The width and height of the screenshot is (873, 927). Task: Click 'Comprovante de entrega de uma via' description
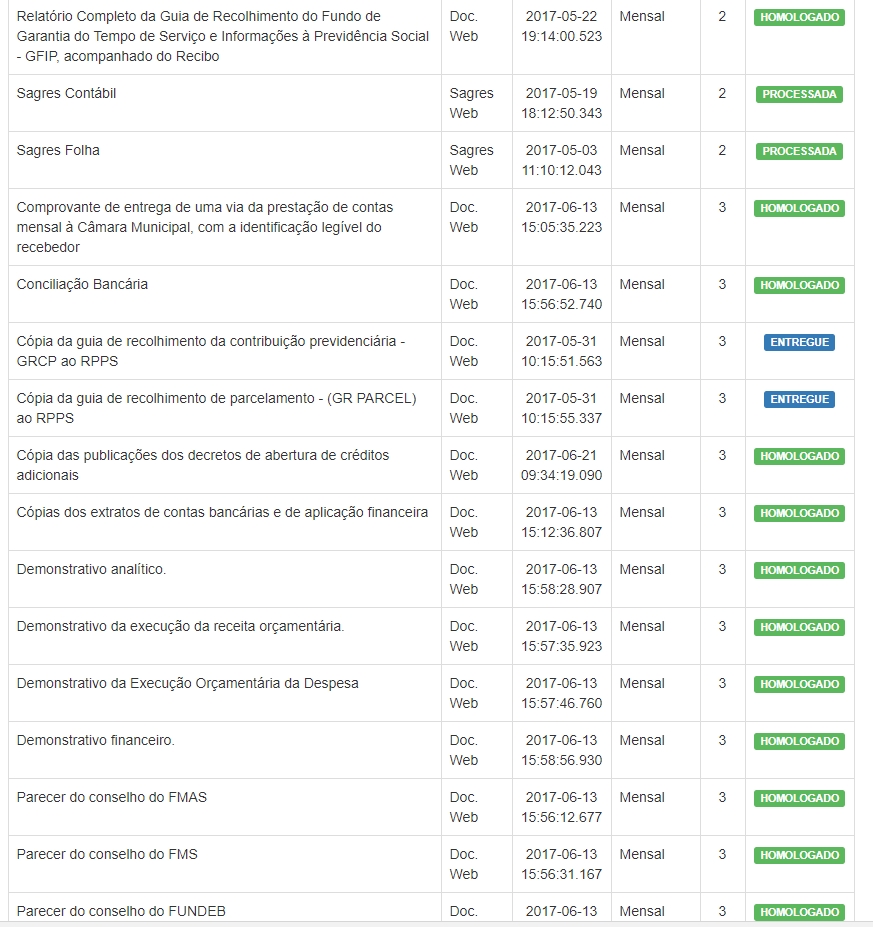205,227
